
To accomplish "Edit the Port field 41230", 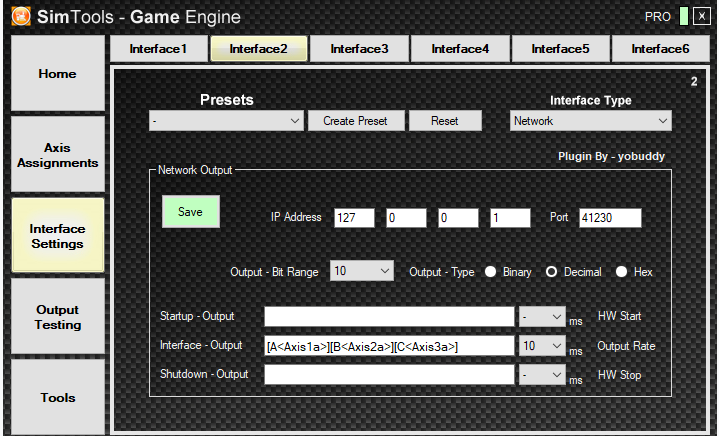I will (x=610, y=218).
